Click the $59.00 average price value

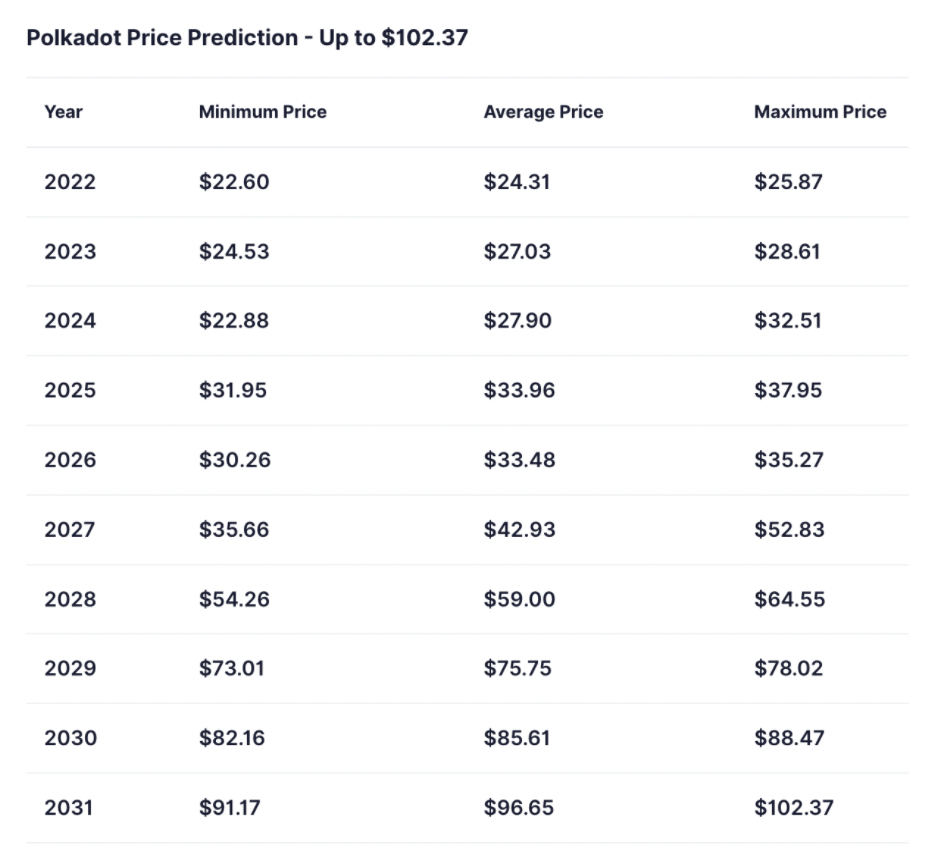519,599
